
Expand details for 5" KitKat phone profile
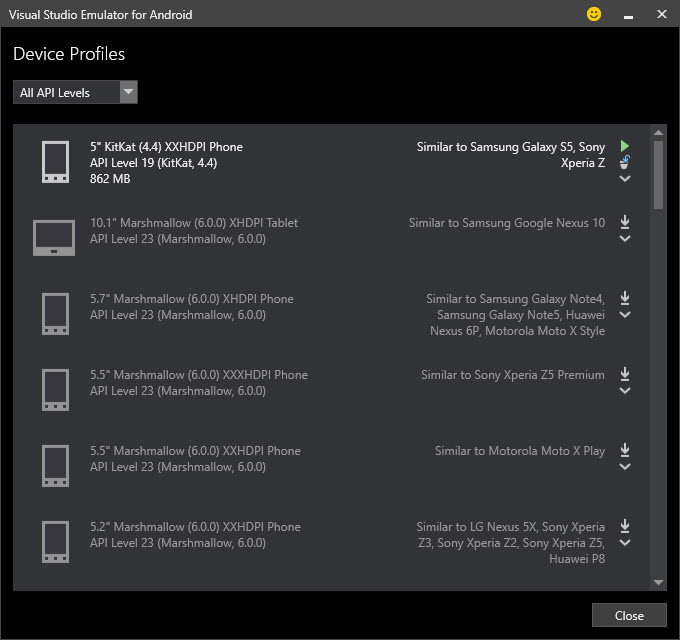pyautogui.click(x=625, y=179)
